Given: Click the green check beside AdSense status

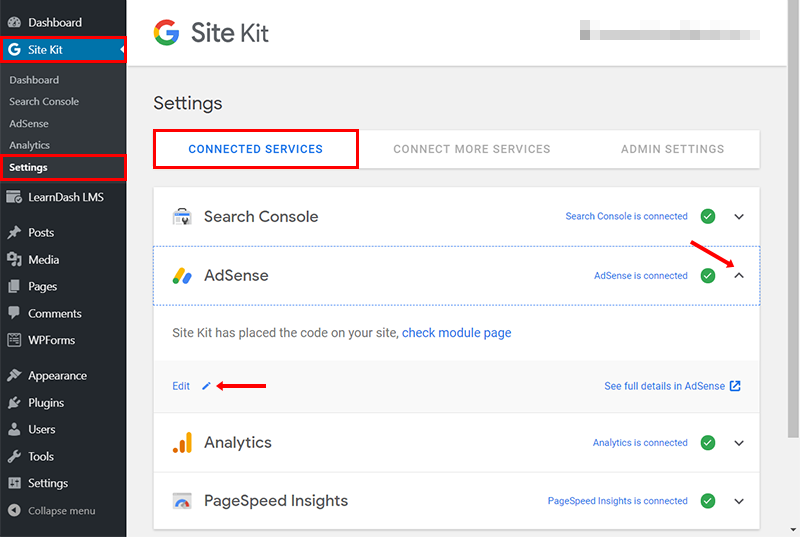Looking at the screenshot, I should (x=708, y=275).
